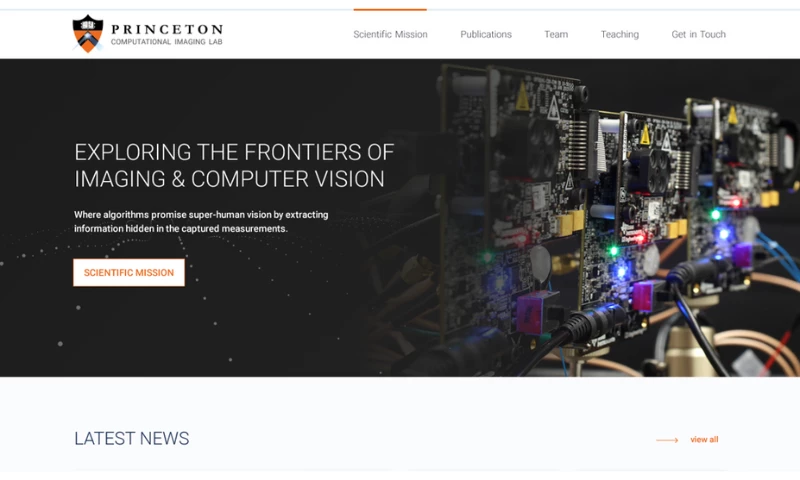
Task: Open the Get in Touch page
Action: coord(698,34)
